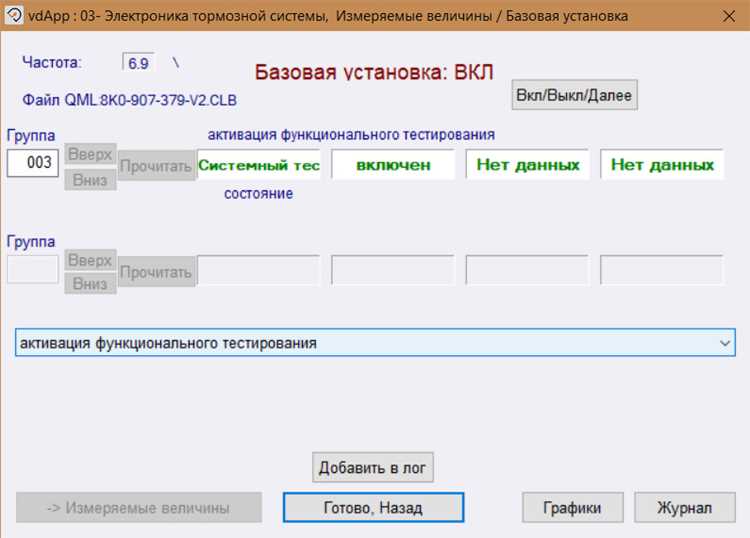Viewport: 750px width, 538px height.
Task: Click the empty second Группа input field
Action: [33, 269]
